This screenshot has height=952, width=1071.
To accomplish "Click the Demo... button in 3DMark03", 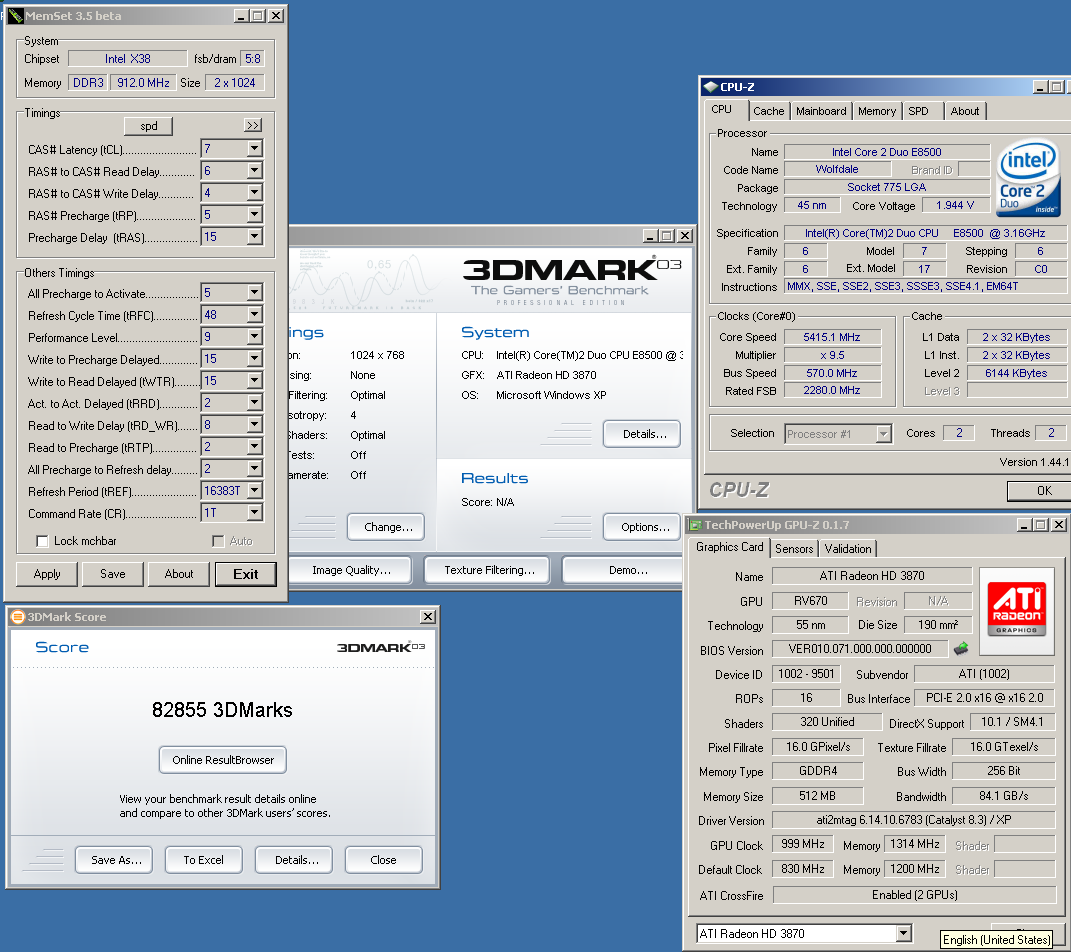I will coord(624,570).
